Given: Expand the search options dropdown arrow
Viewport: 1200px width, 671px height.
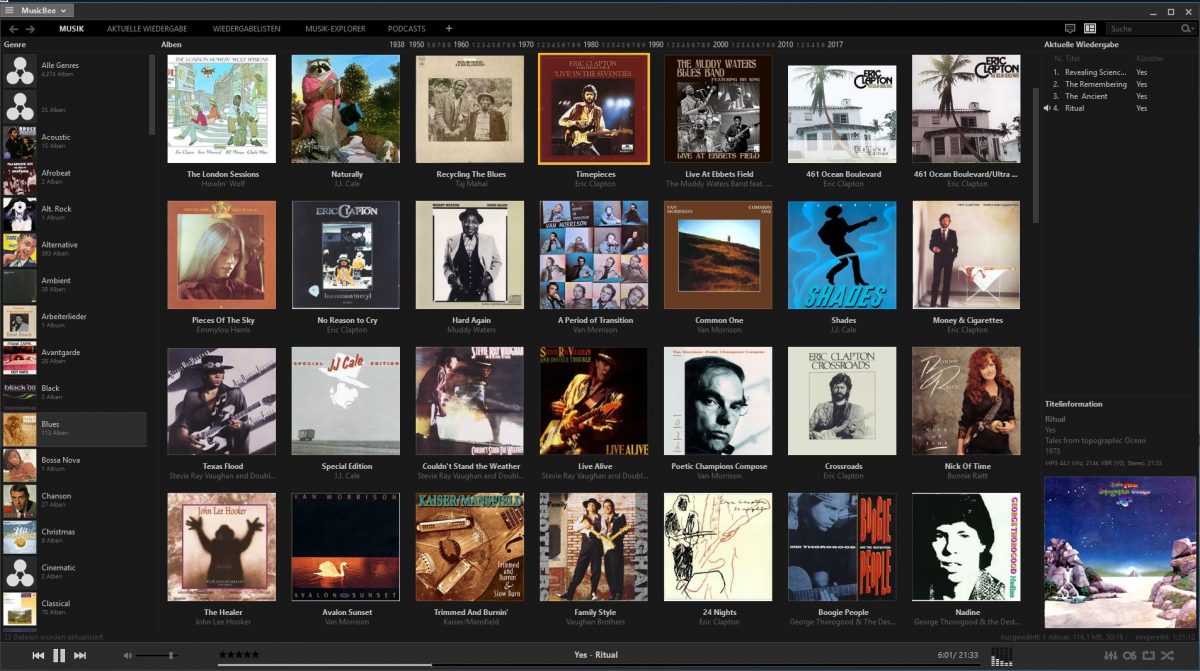Looking at the screenshot, I should [x=1187, y=29].
